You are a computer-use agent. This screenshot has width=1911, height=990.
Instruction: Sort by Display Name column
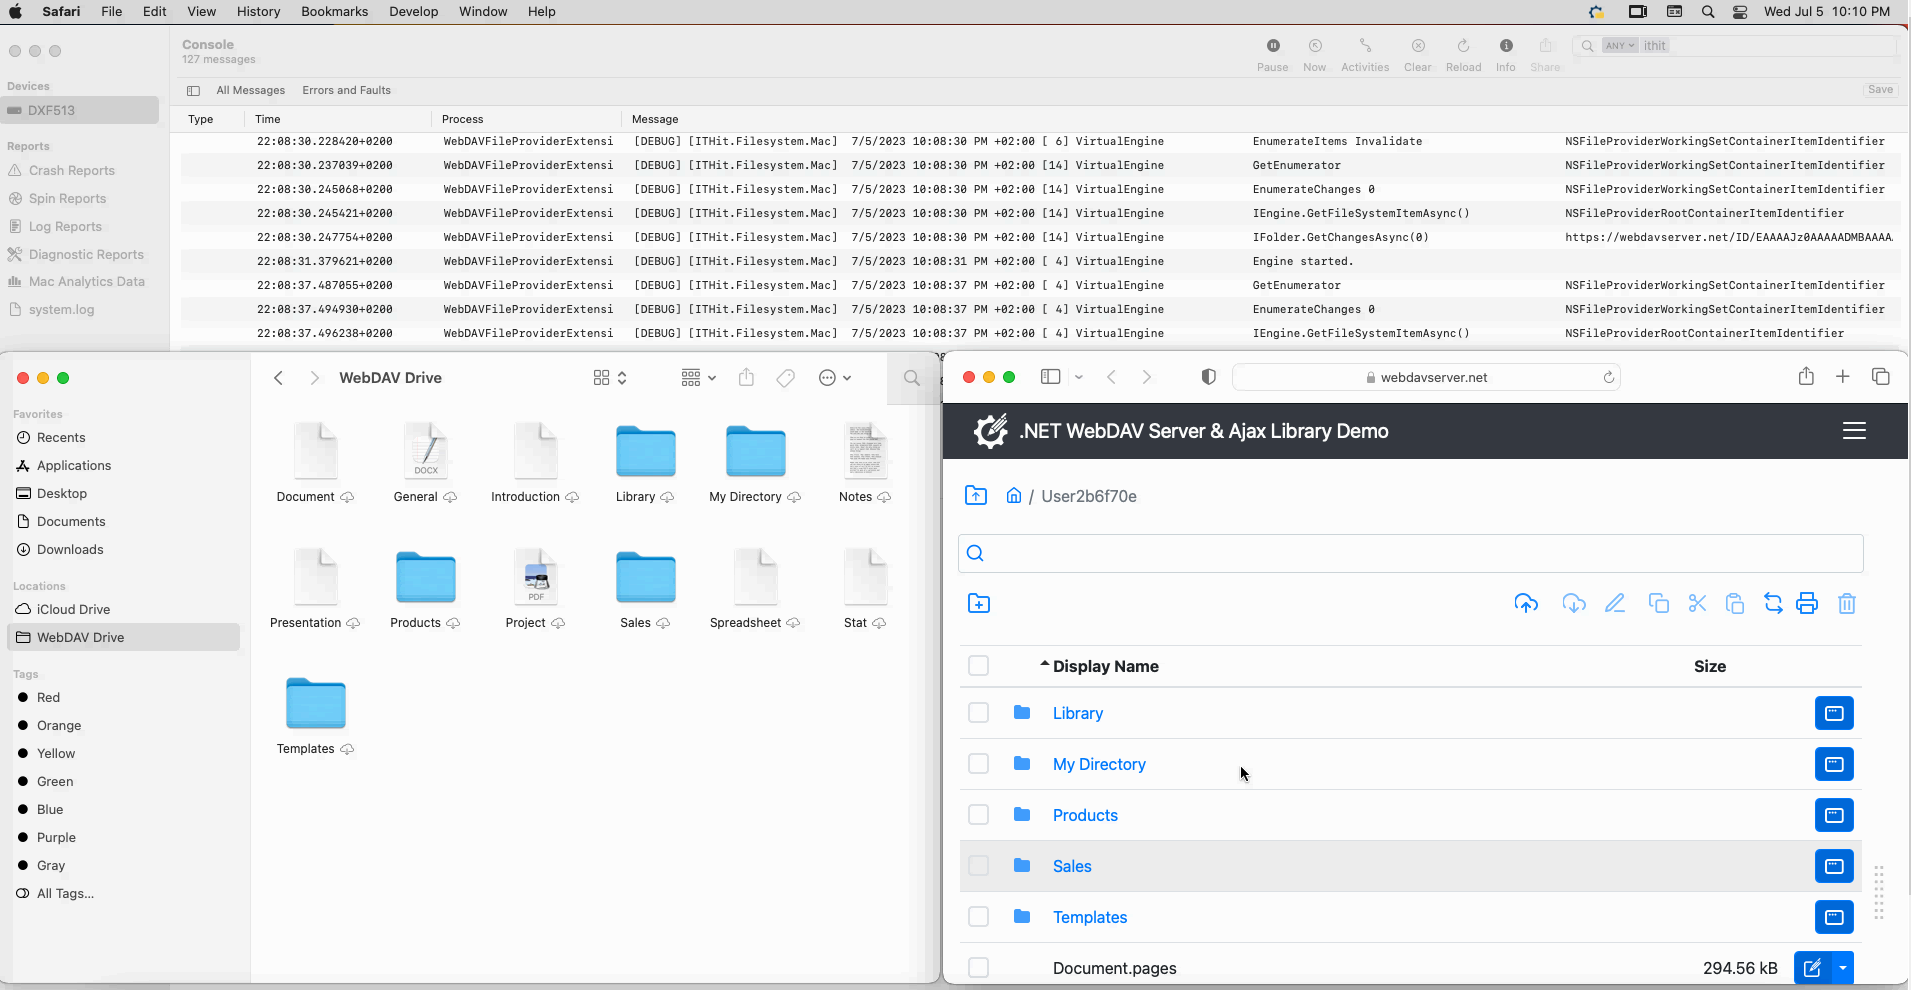tap(1105, 666)
